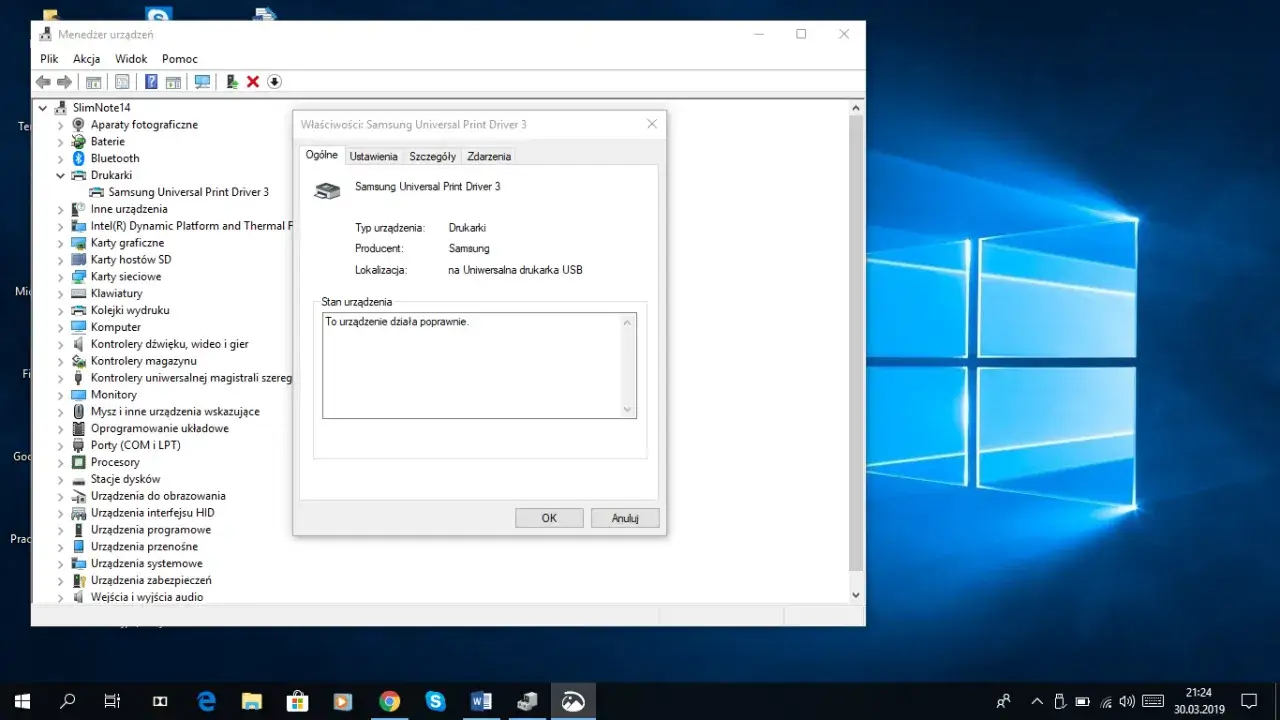Image resolution: width=1280 pixels, height=720 pixels.
Task: Launch Google Chrome from the taskbar
Action: [389, 700]
